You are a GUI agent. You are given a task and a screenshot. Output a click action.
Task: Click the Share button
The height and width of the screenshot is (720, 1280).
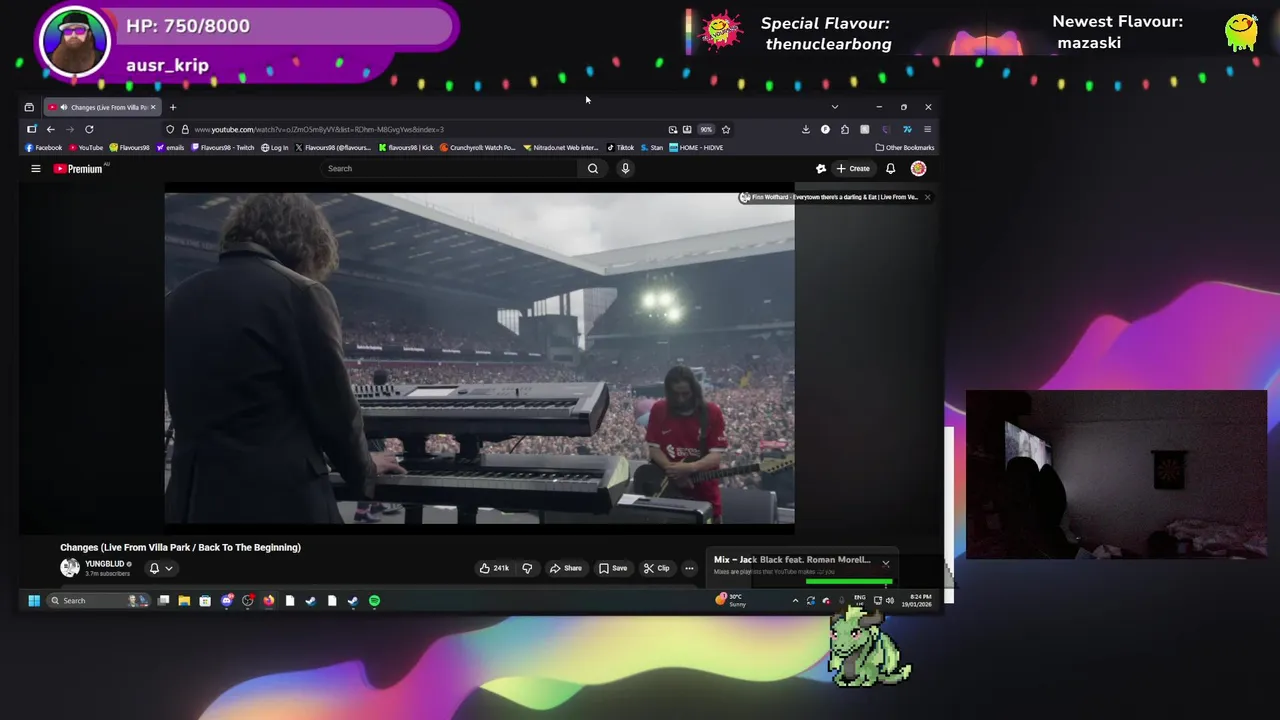[566, 568]
